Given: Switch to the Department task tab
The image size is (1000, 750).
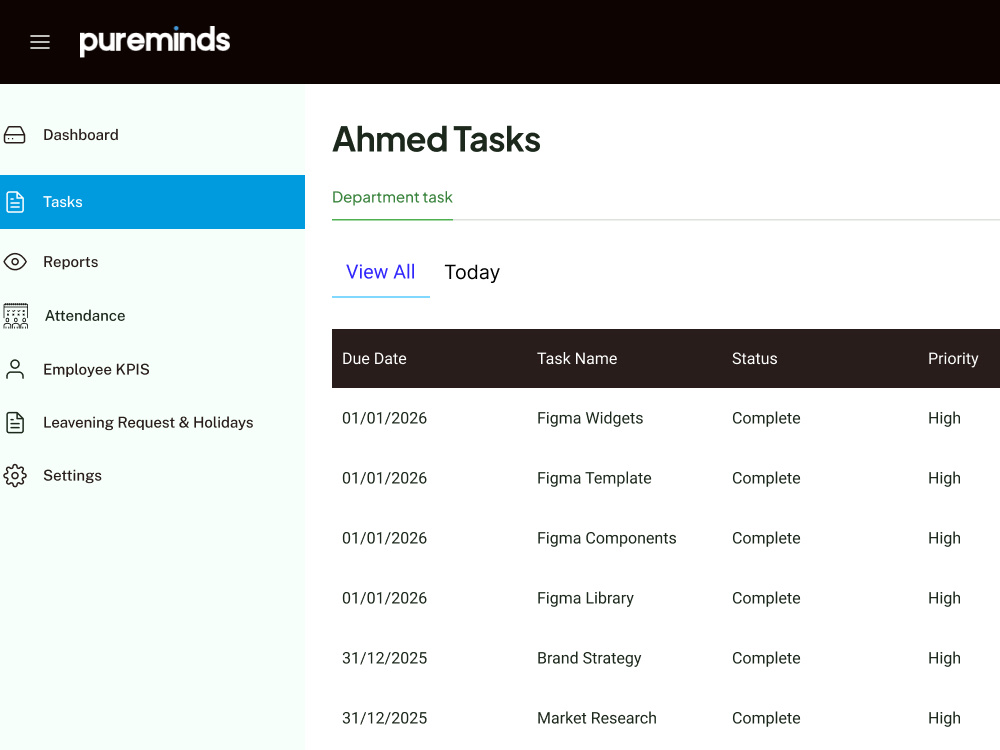Looking at the screenshot, I should [392, 198].
